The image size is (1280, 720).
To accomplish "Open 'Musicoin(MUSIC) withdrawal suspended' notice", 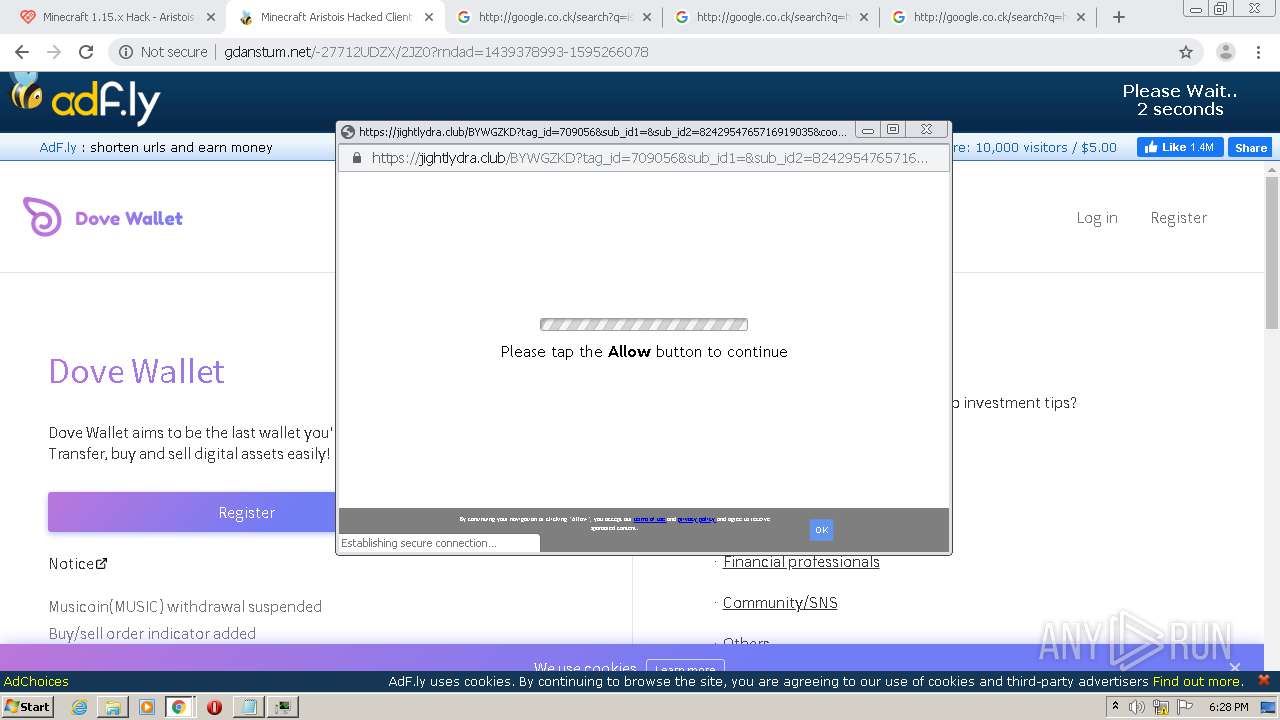I will point(185,607).
